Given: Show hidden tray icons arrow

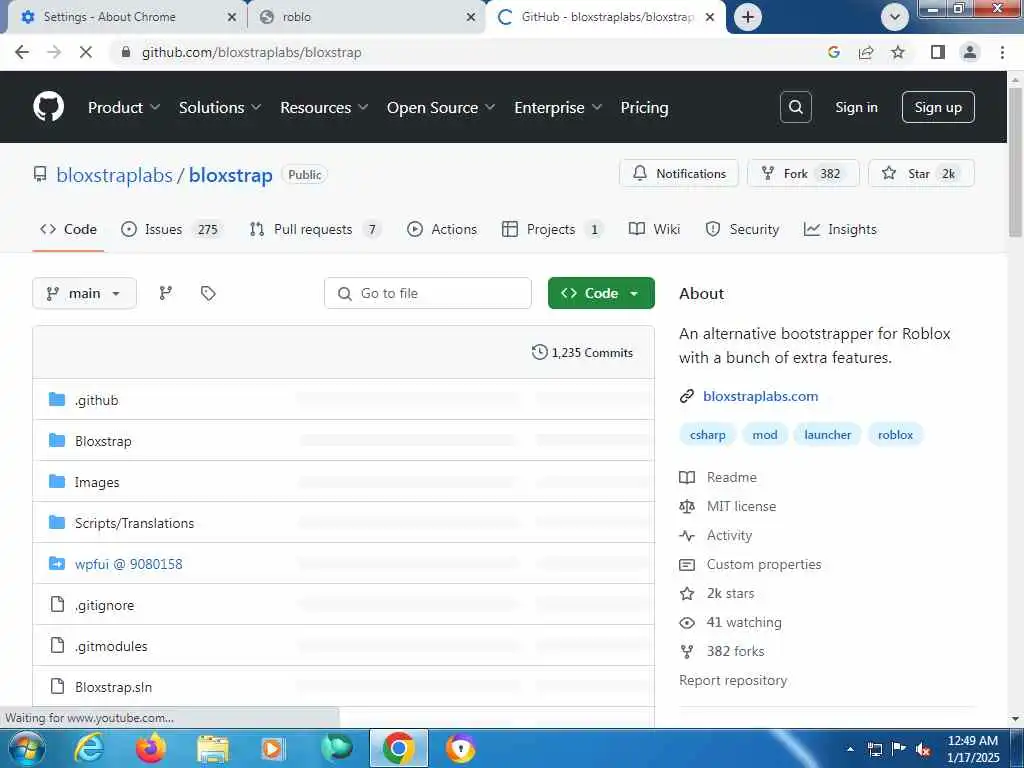Looking at the screenshot, I should tap(850, 749).
